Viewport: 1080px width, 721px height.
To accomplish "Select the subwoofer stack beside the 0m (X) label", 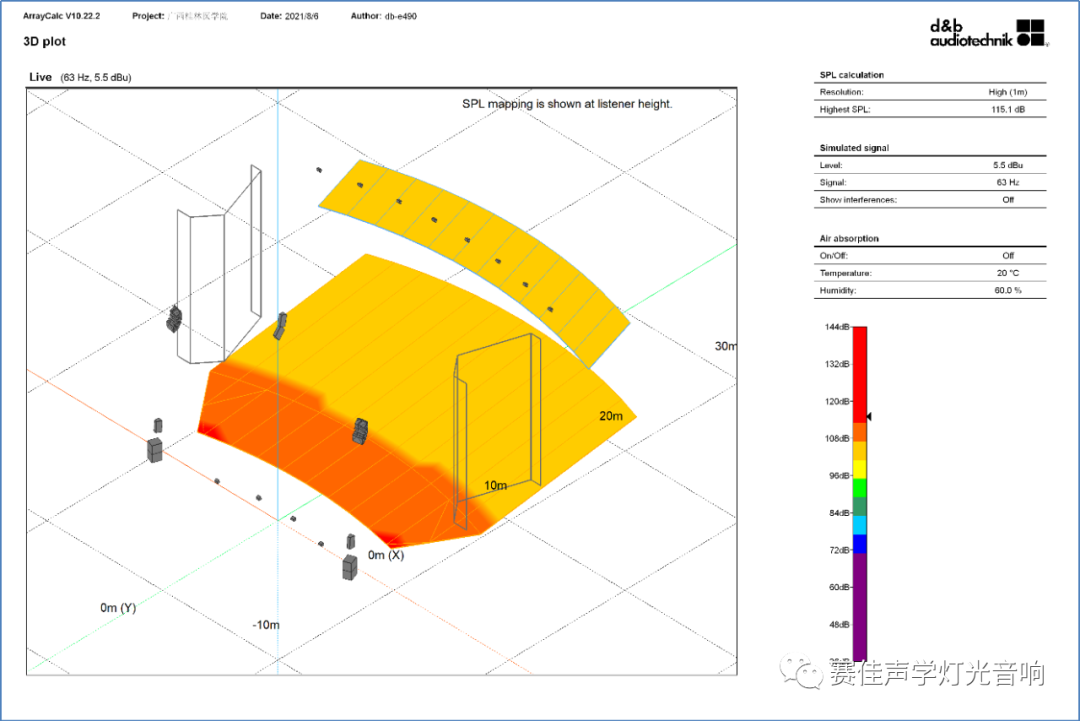I will tap(350, 567).
